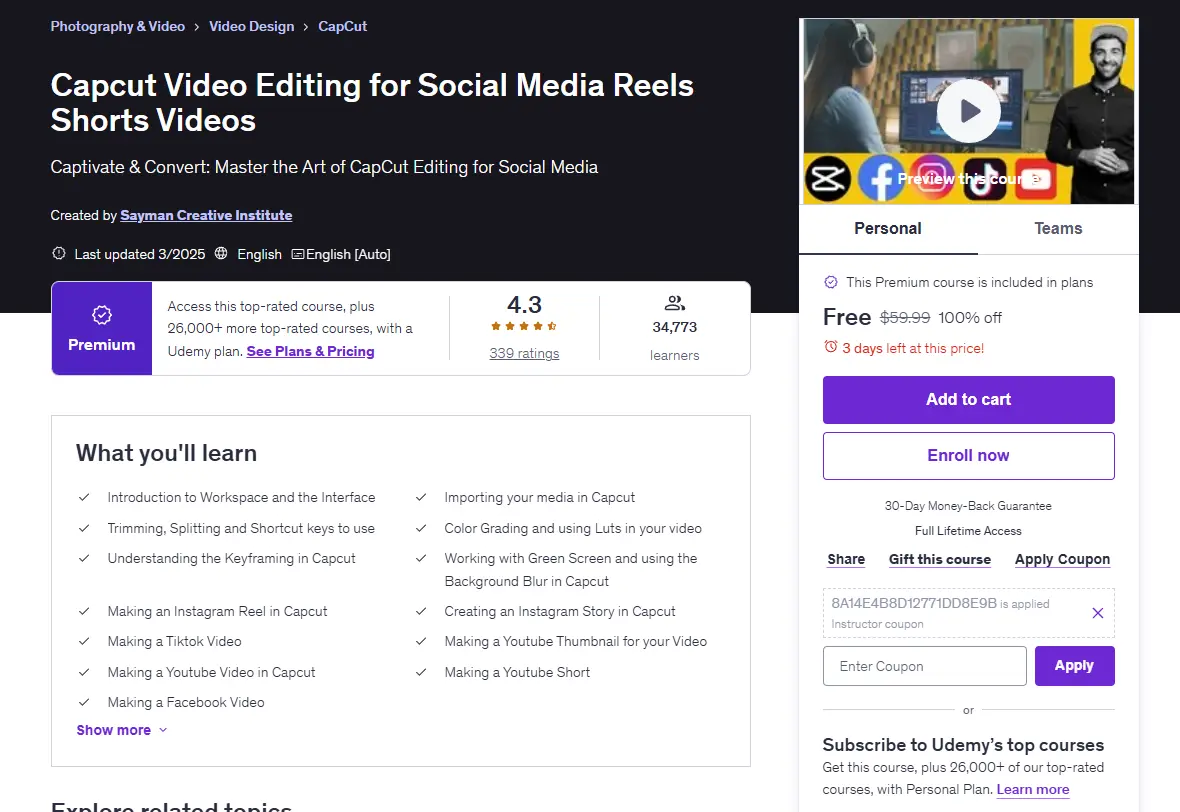Click "30-Day Money-Back Guarantee" text
Image resolution: width=1180 pixels, height=812 pixels.
point(968,506)
